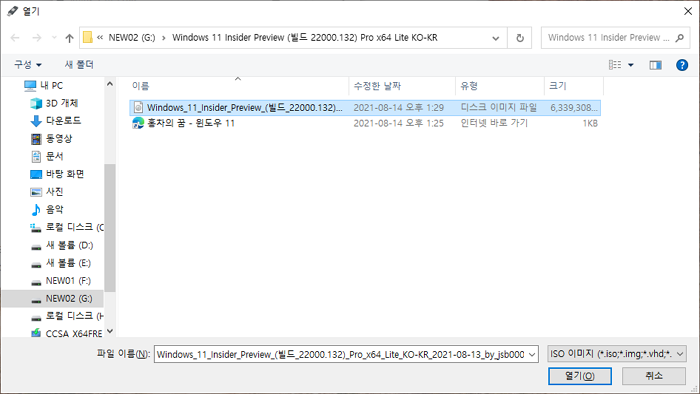Click the 열기(O) button

point(579,376)
